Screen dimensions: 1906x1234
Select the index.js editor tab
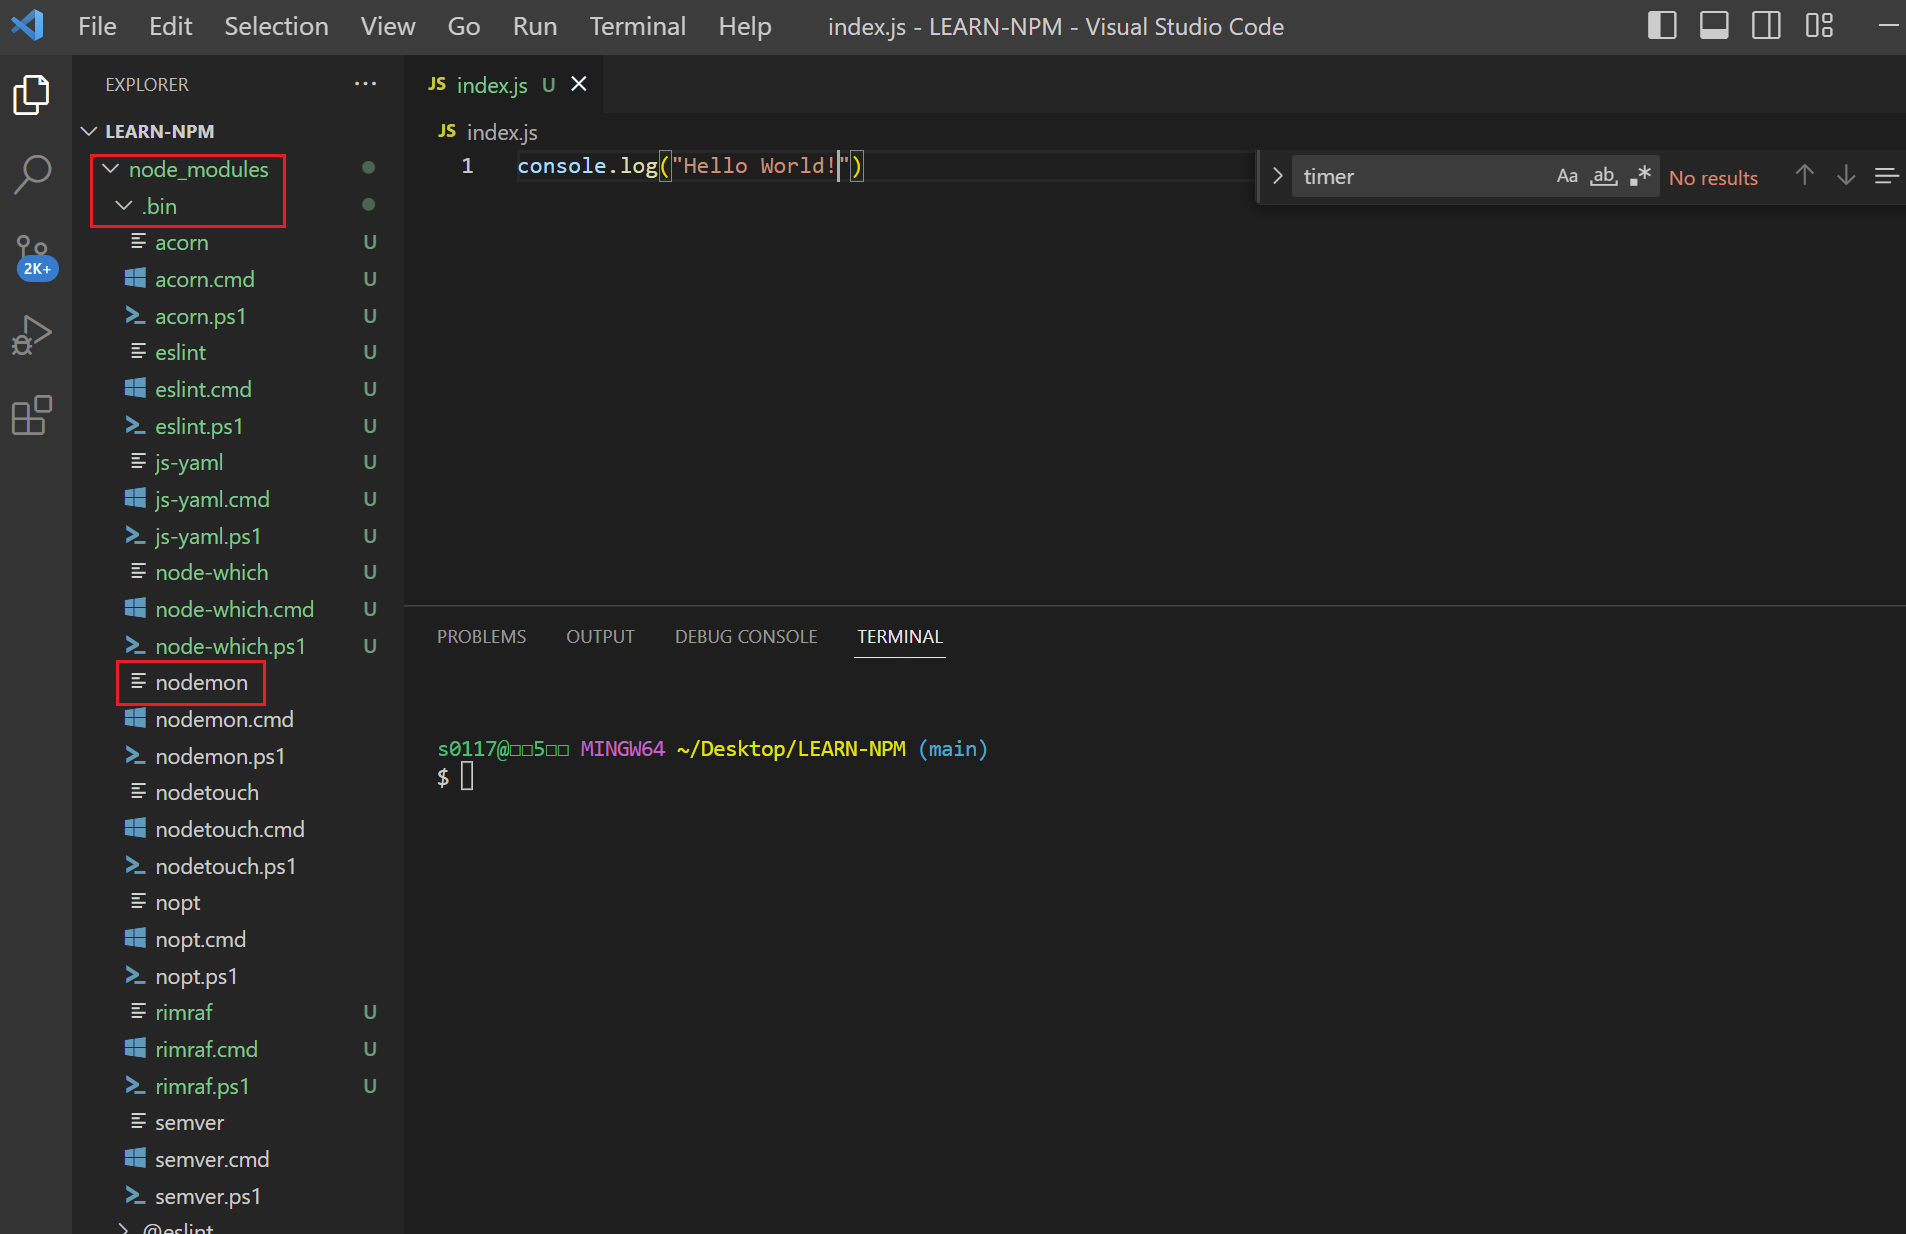[x=504, y=85]
